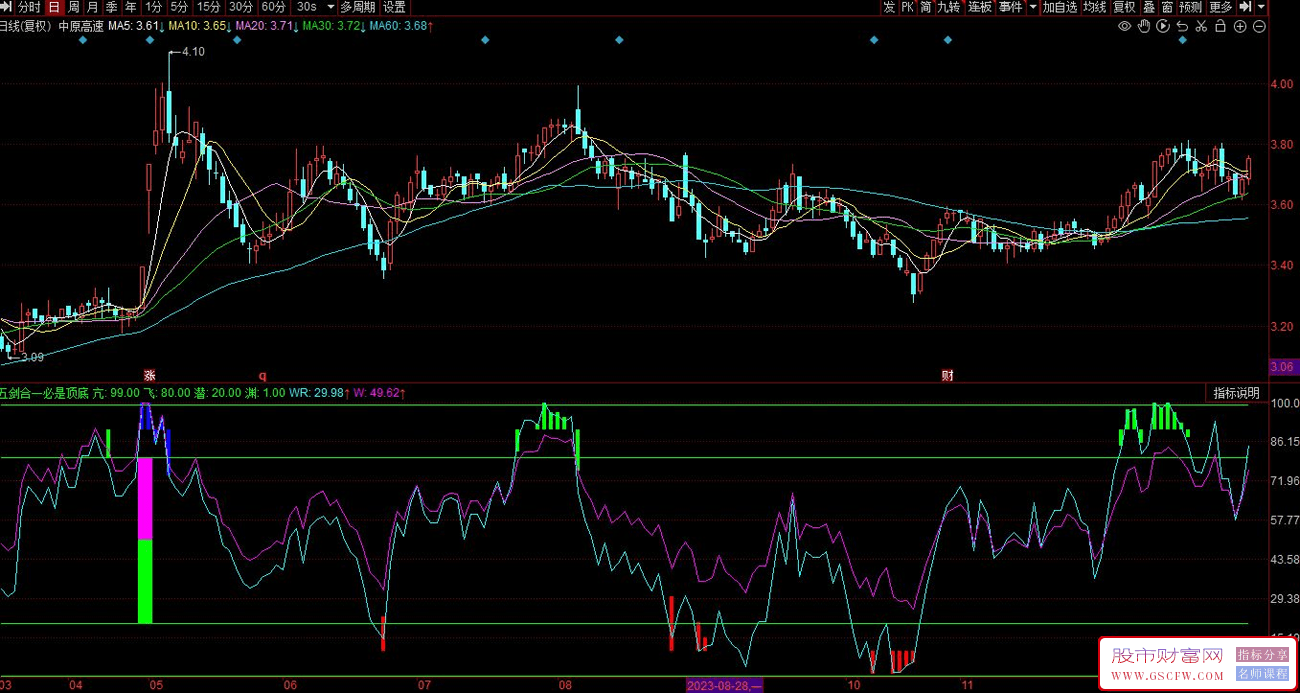Click the arrow-to-bar icon next to 更多

pos(1246,7)
